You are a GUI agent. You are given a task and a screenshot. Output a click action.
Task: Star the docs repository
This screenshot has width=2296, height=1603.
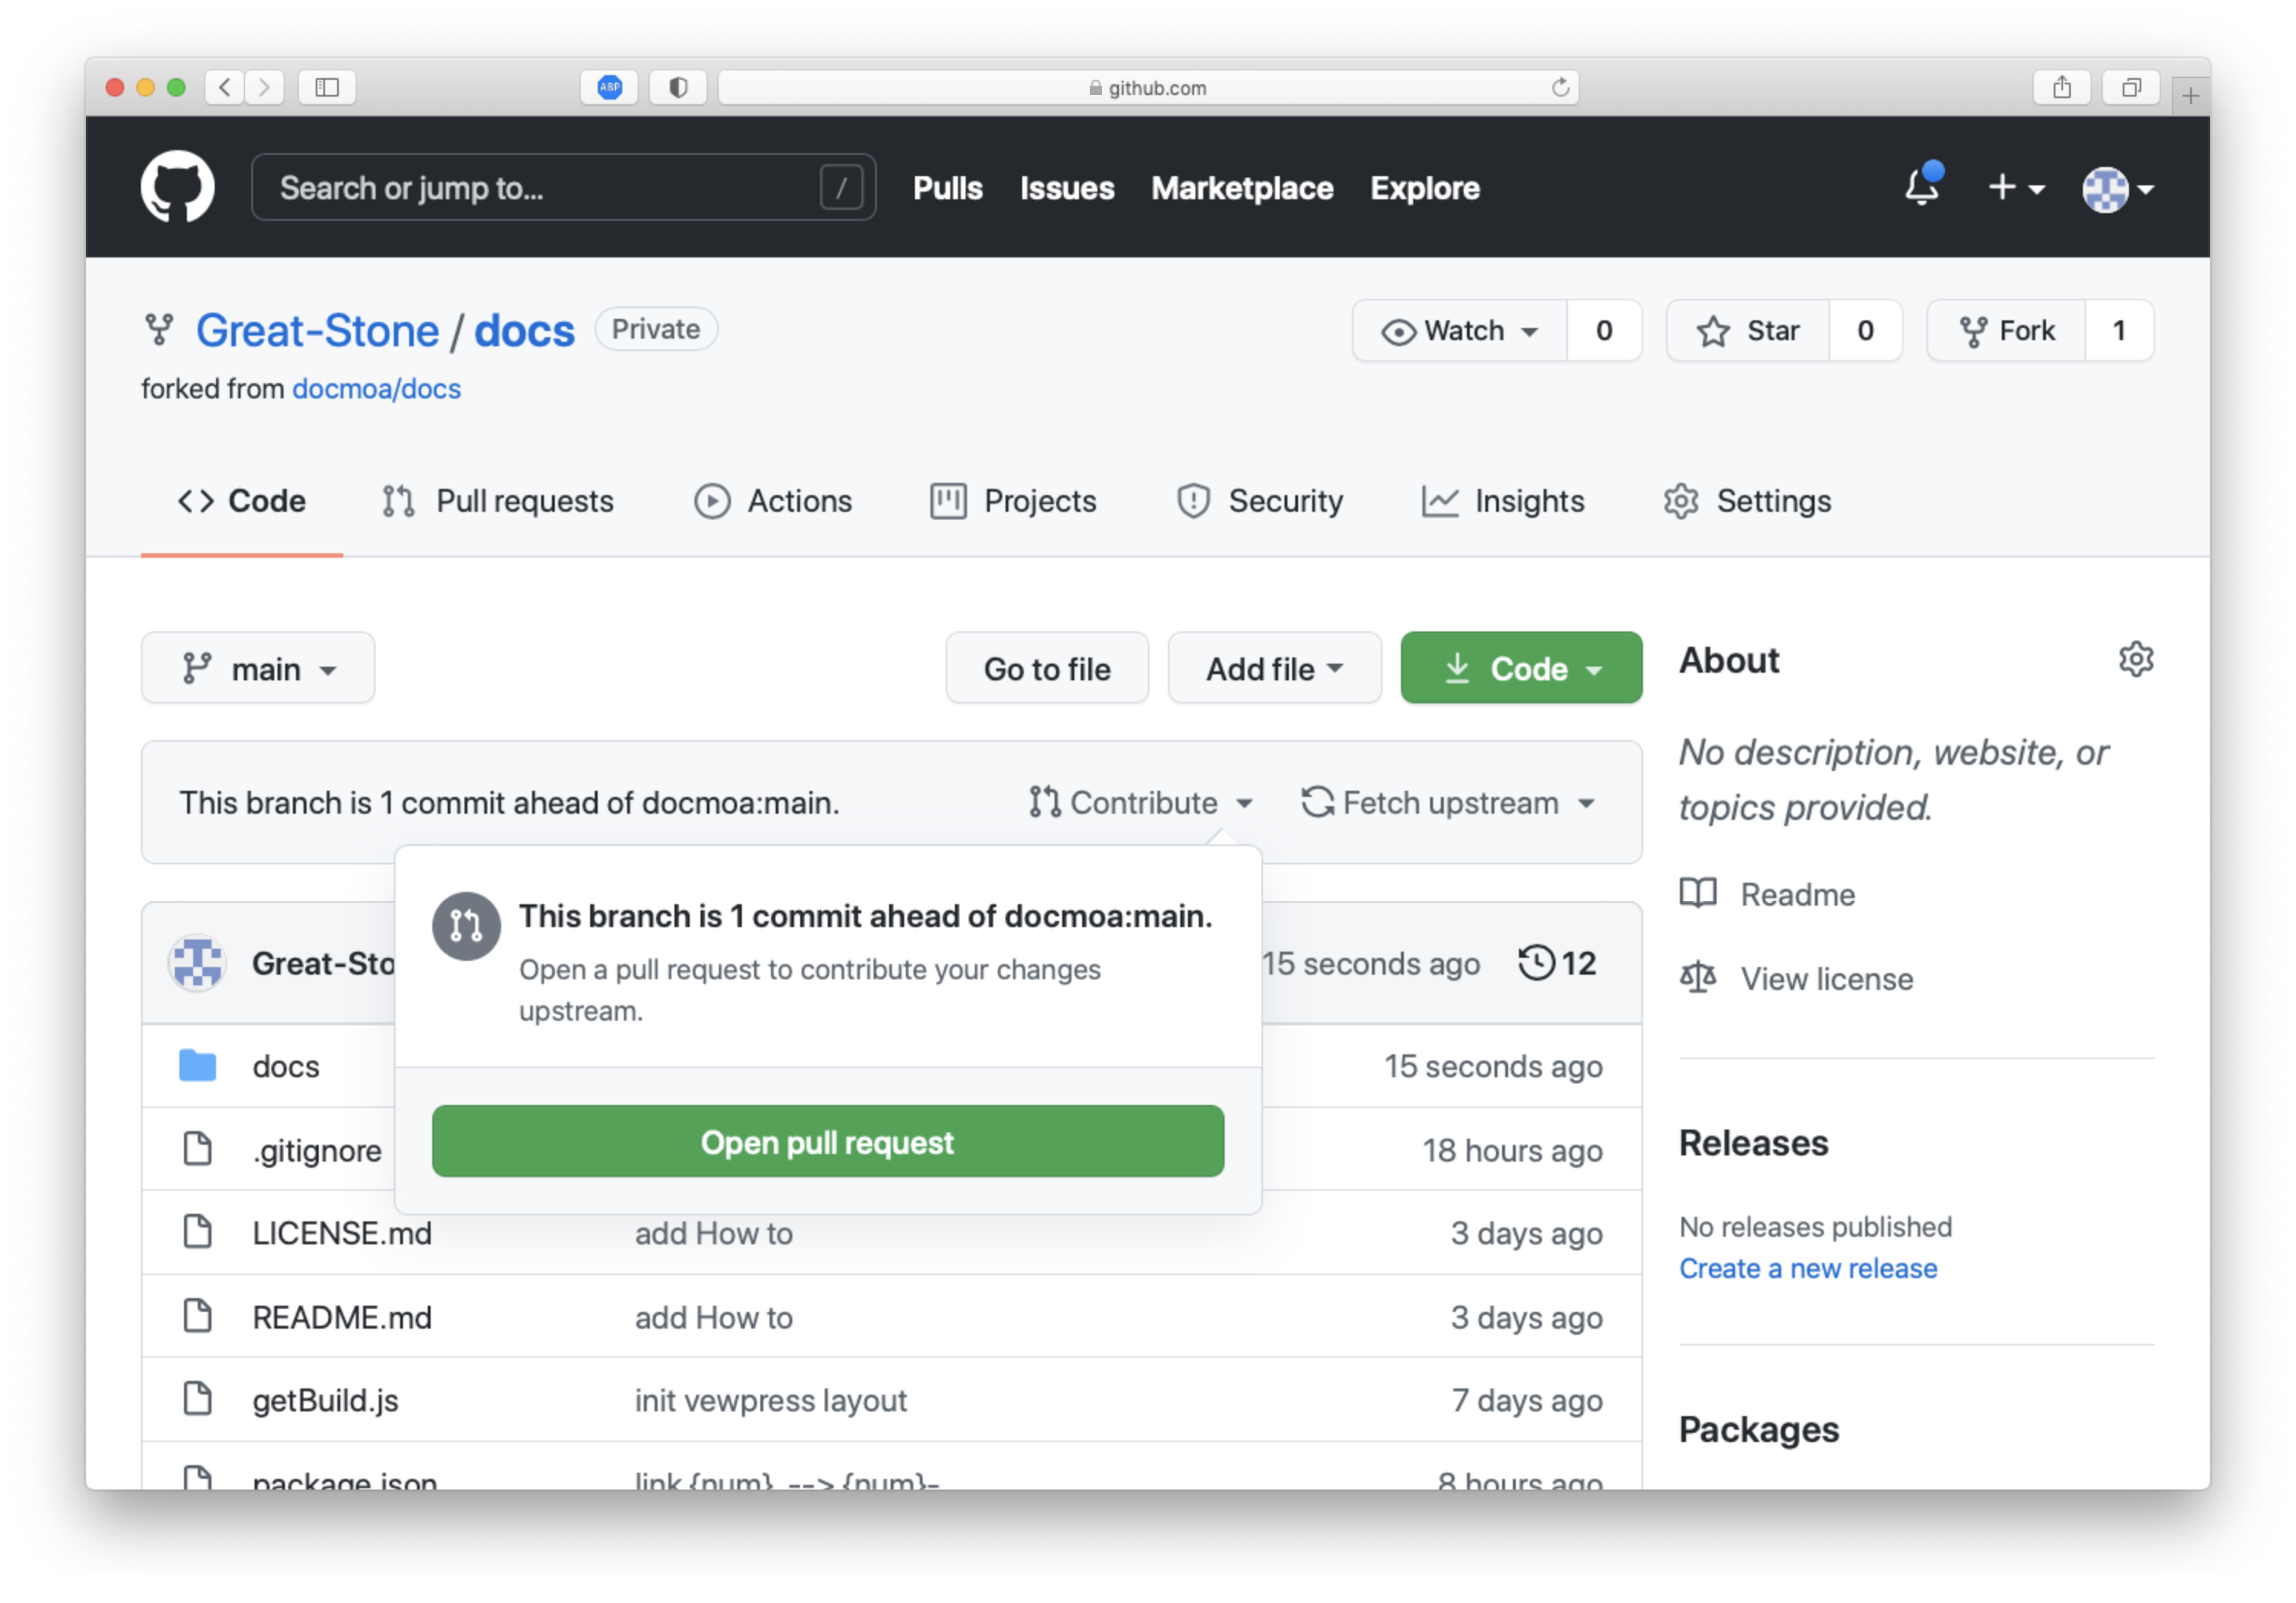tap(1748, 331)
